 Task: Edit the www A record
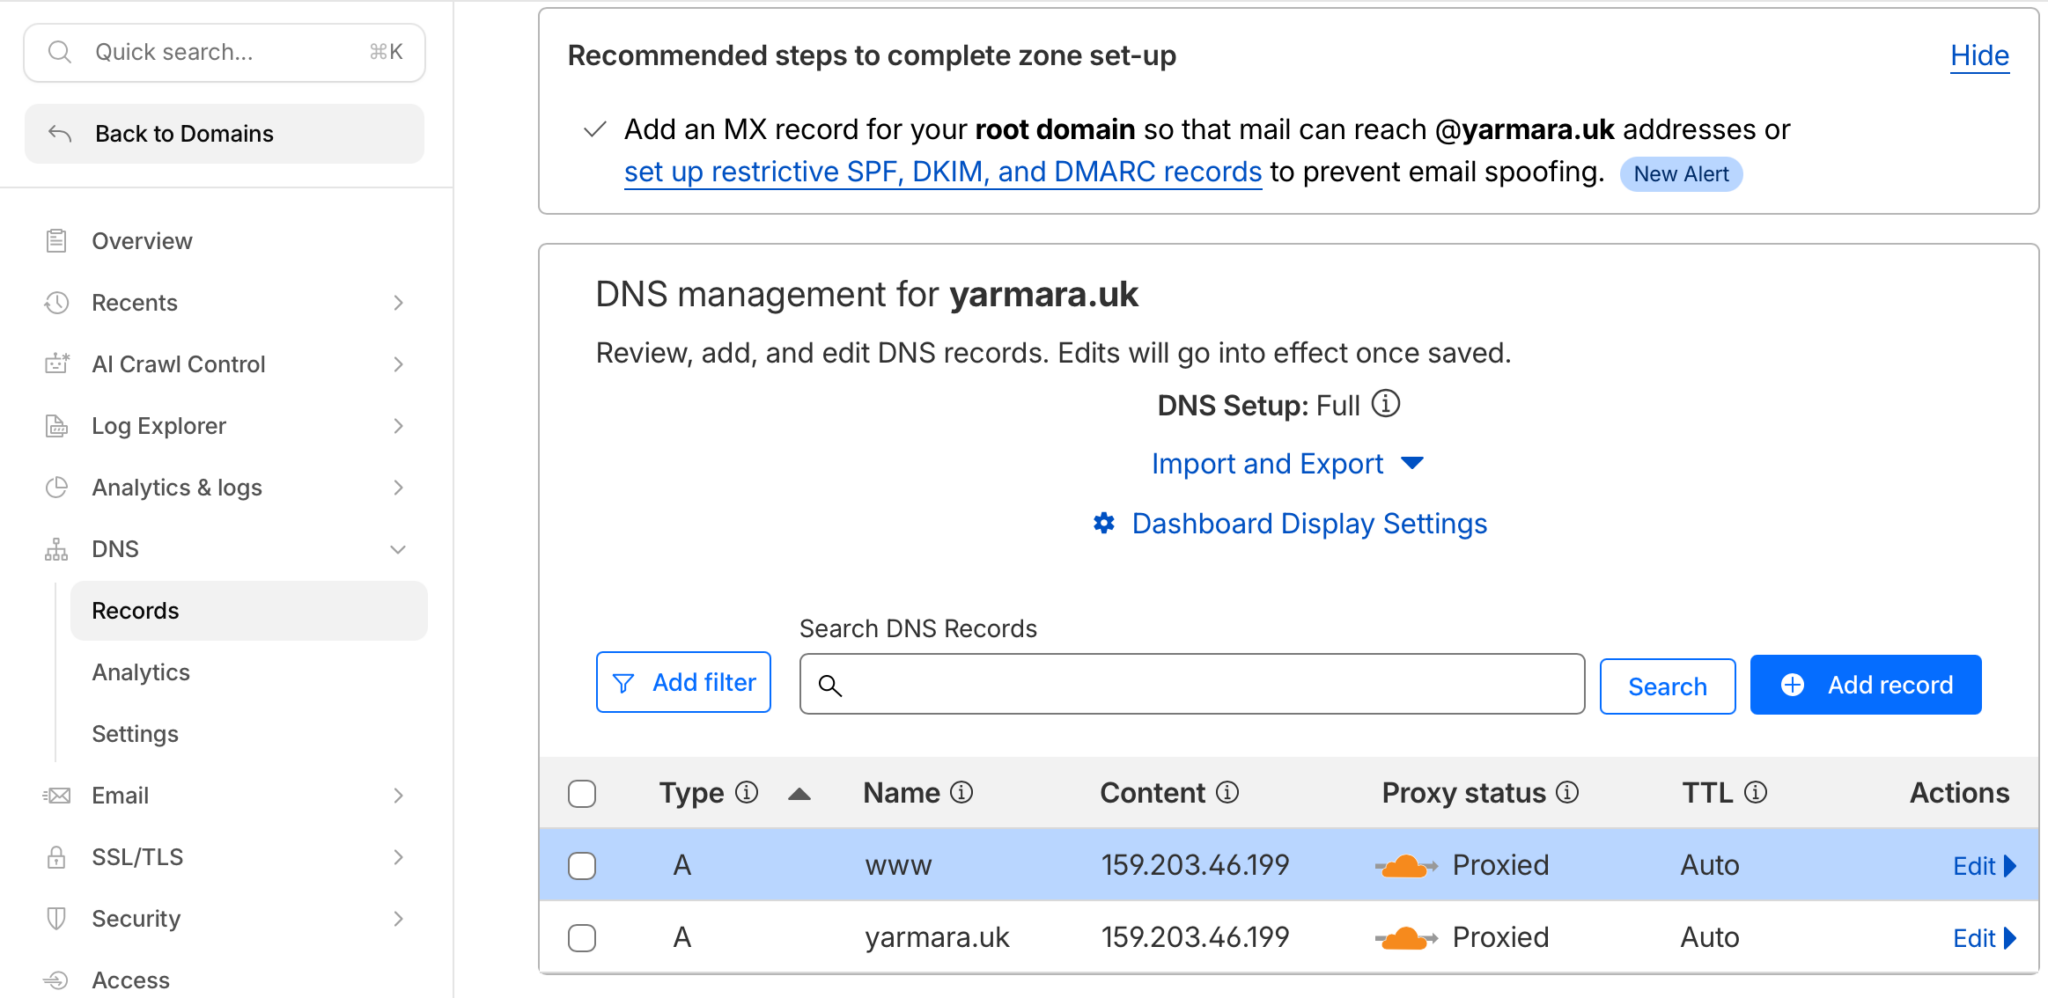pyautogui.click(x=1984, y=866)
